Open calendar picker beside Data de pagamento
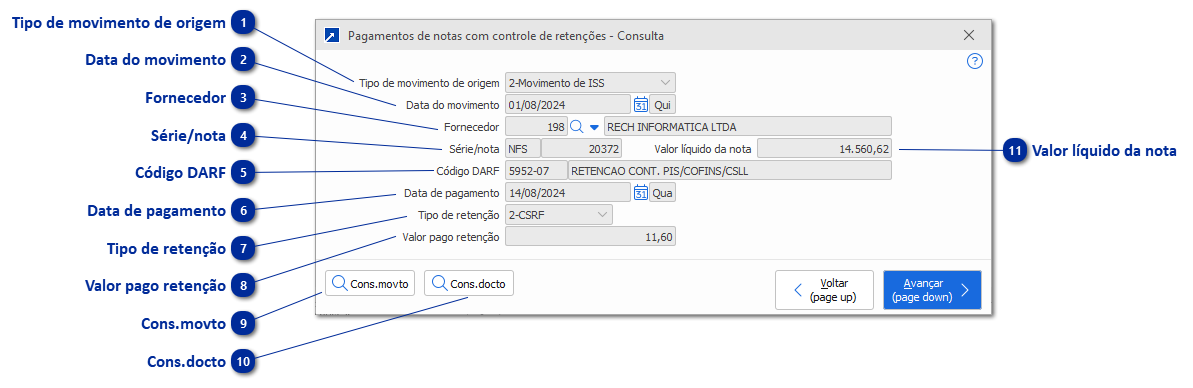Viewport: 1193px width, 388px height. pos(641,193)
